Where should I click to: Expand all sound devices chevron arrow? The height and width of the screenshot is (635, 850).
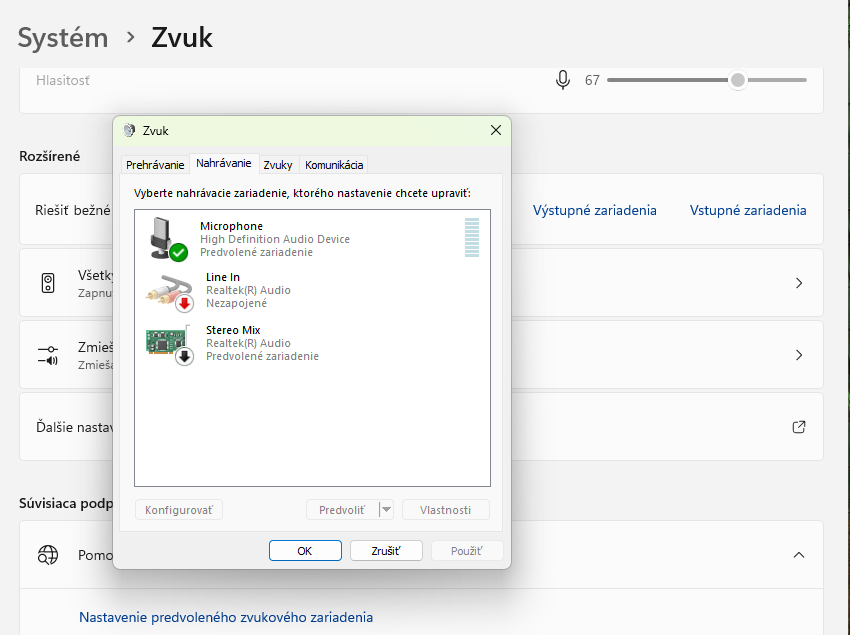pos(799,283)
